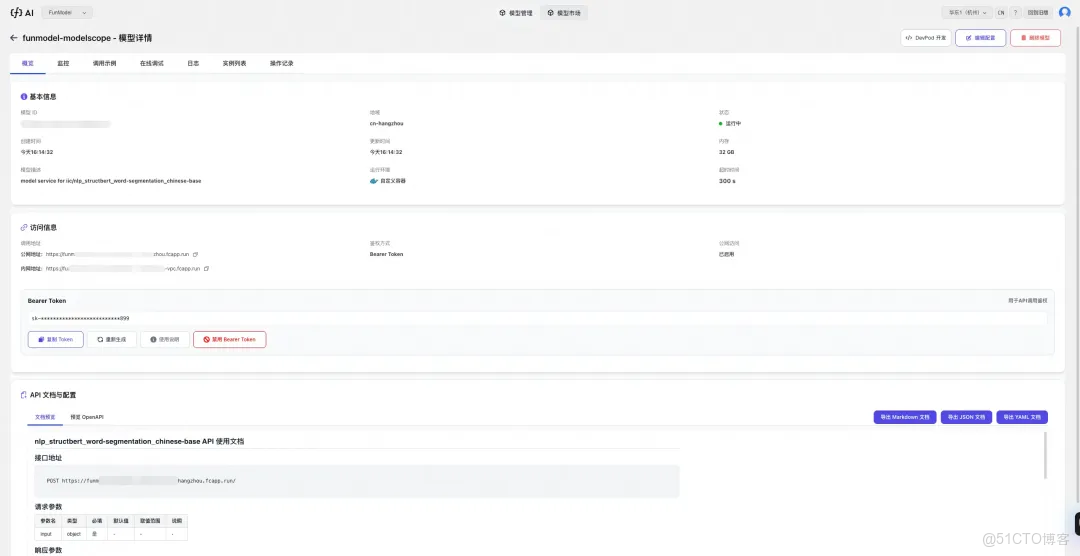Go back using the arrow beside funmodel-modelscope
Image resolution: width=1080 pixels, height=556 pixels.
(14, 38)
